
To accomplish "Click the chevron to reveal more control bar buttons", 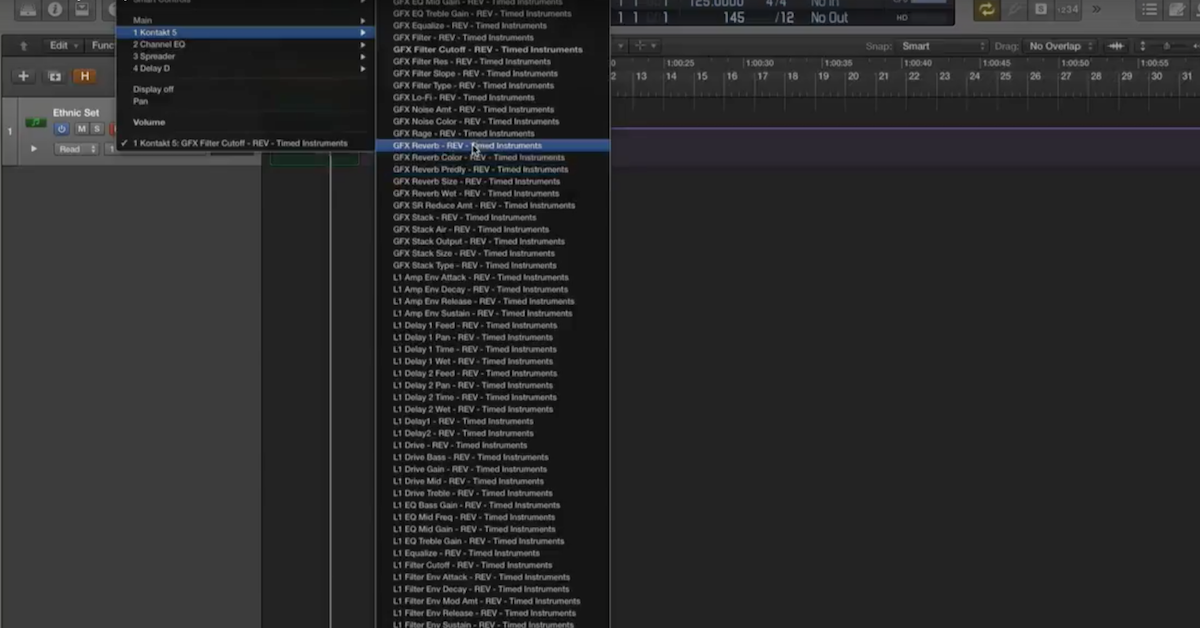I will click(1097, 9).
